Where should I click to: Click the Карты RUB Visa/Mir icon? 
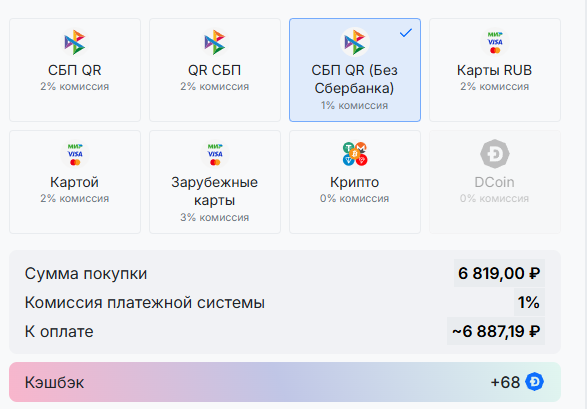click(x=495, y=42)
